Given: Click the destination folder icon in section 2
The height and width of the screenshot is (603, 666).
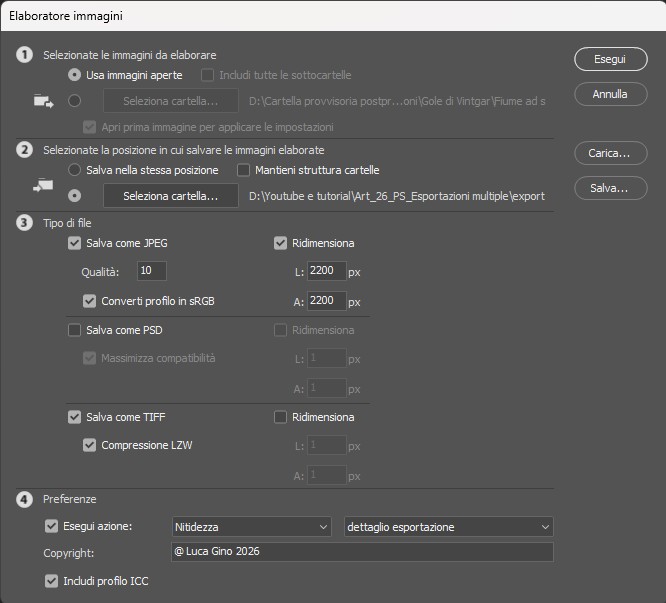Looking at the screenshot, I should [x=43, y=185].
